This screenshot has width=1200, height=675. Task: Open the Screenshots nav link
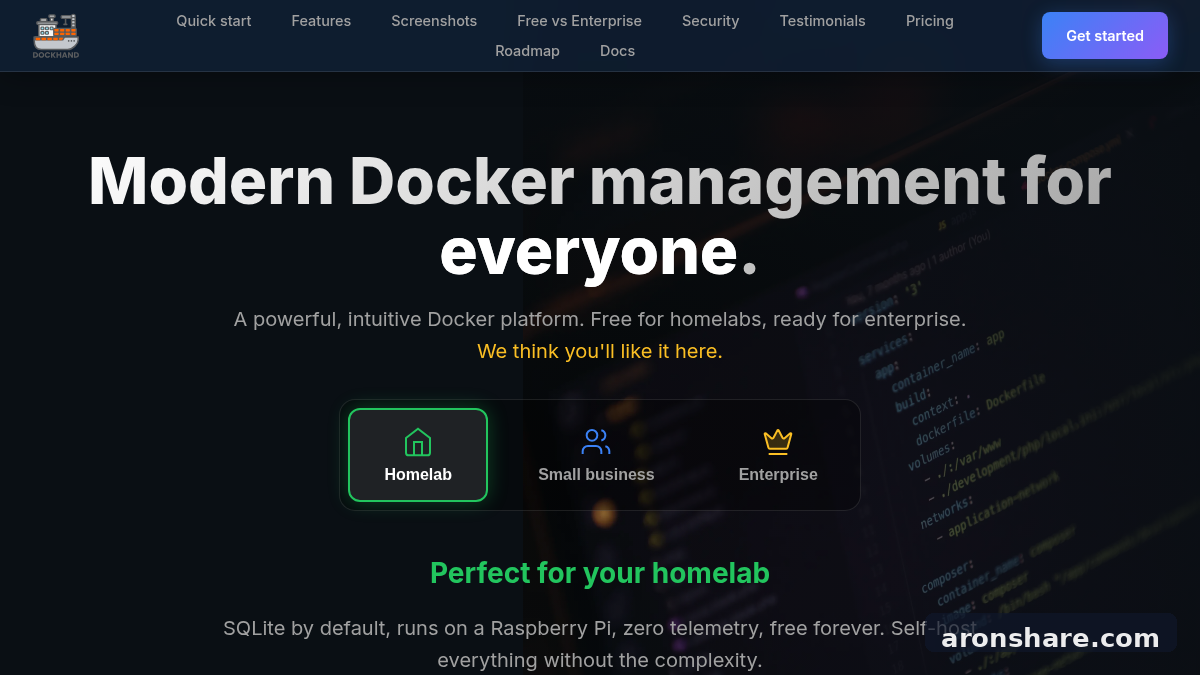pos(434,21)
